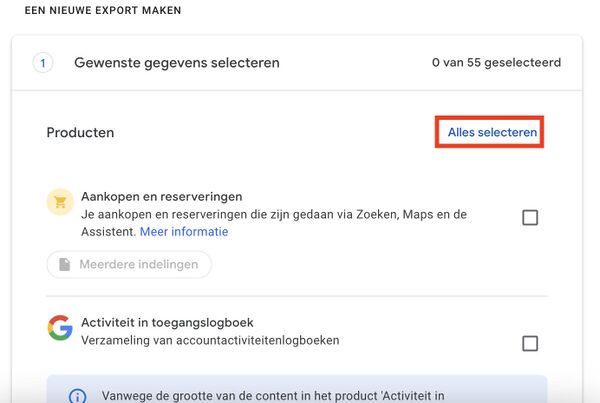Open the Meer informatie link

pyautogui.click(x=184, y=232)
